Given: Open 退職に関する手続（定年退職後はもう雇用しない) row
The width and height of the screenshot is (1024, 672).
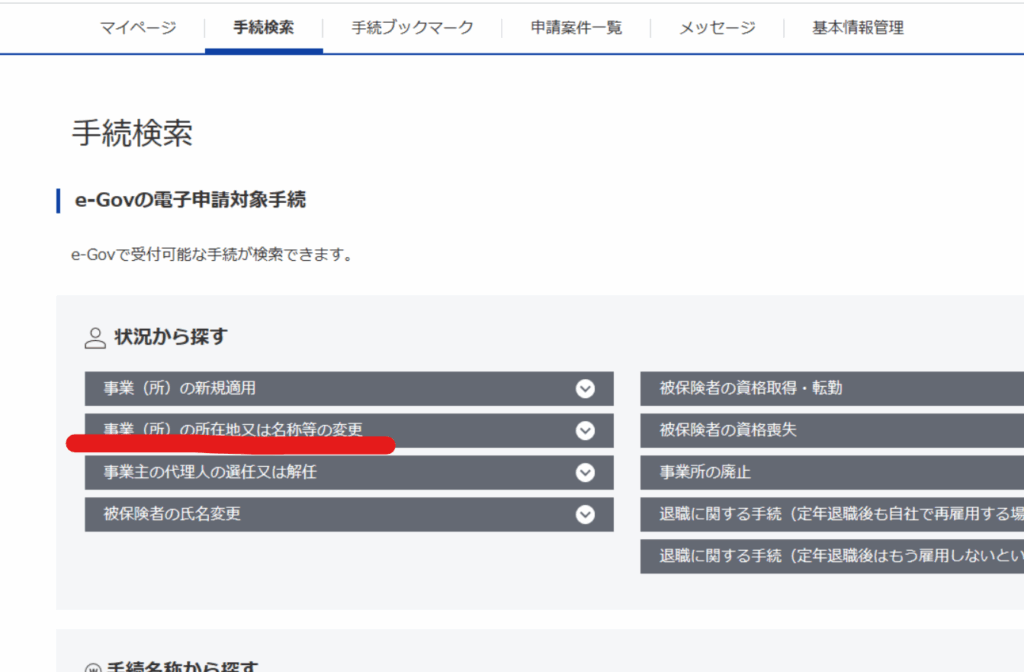Looking at the screenshot, I should tap(830, 557).
